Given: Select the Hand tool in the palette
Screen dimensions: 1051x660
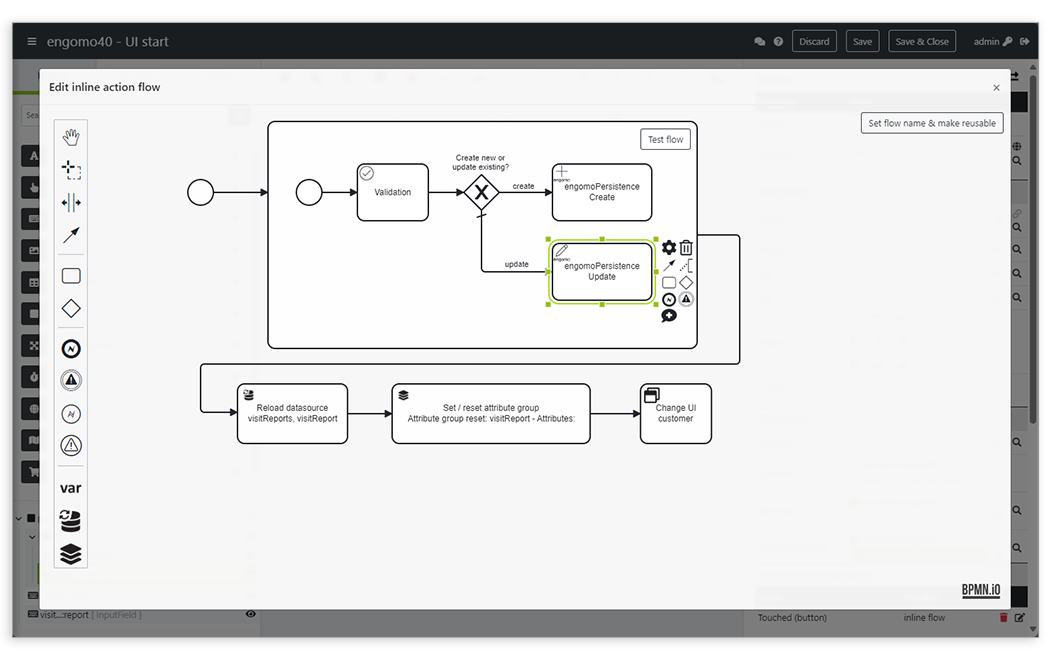Looking at the screenshot, I should tap(70, 136).
